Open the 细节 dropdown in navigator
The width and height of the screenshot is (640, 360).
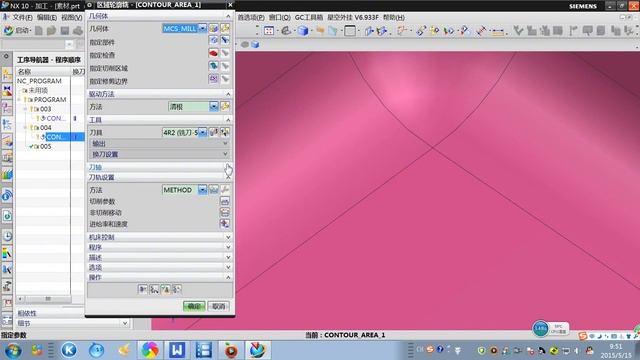click(125, 323)
